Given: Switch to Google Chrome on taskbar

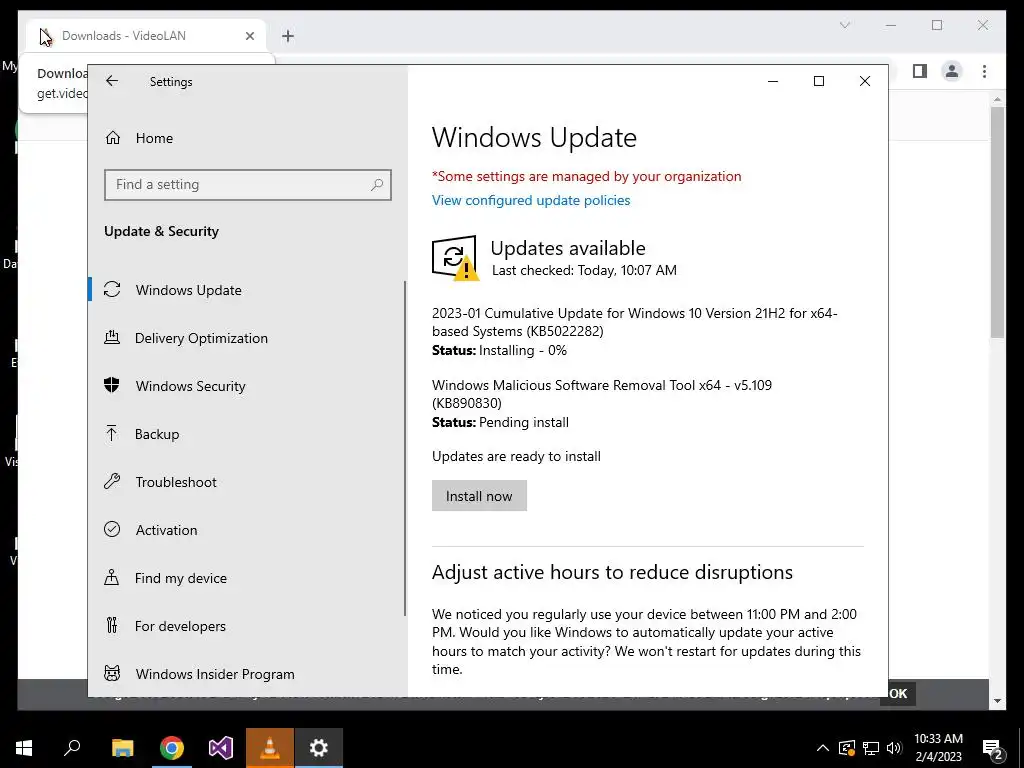Looking at the screenshot, I should (172, 748).
